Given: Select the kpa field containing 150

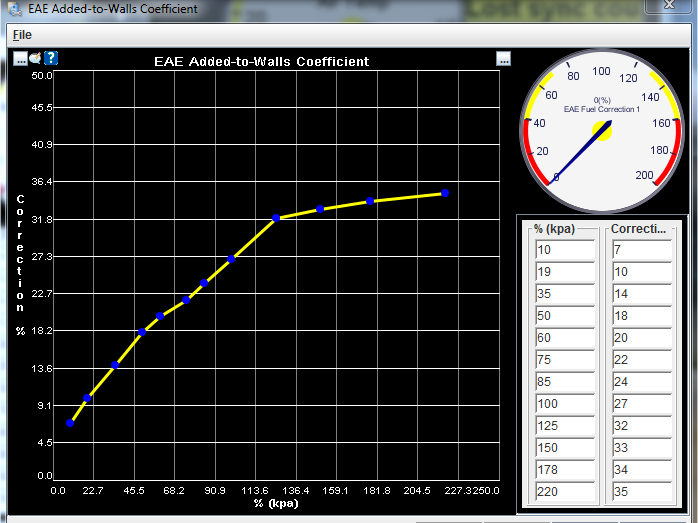Looking at the screenshot, I should click(565, 448).
